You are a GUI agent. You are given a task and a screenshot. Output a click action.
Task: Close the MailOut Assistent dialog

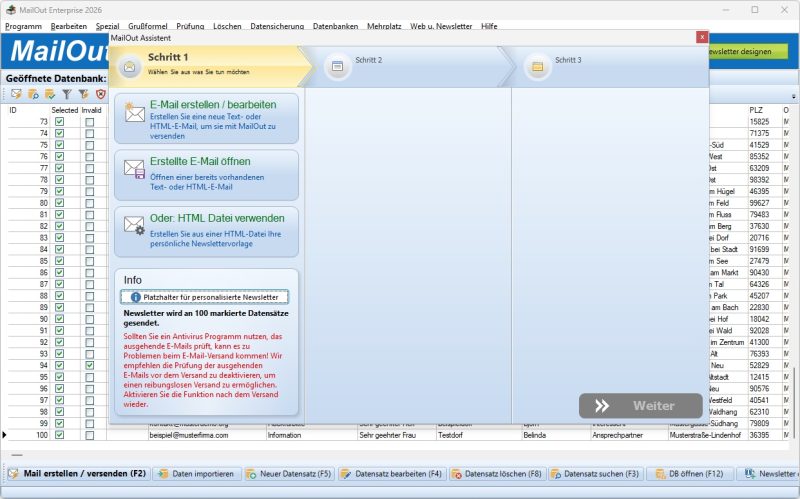click(x=702, y=37)
